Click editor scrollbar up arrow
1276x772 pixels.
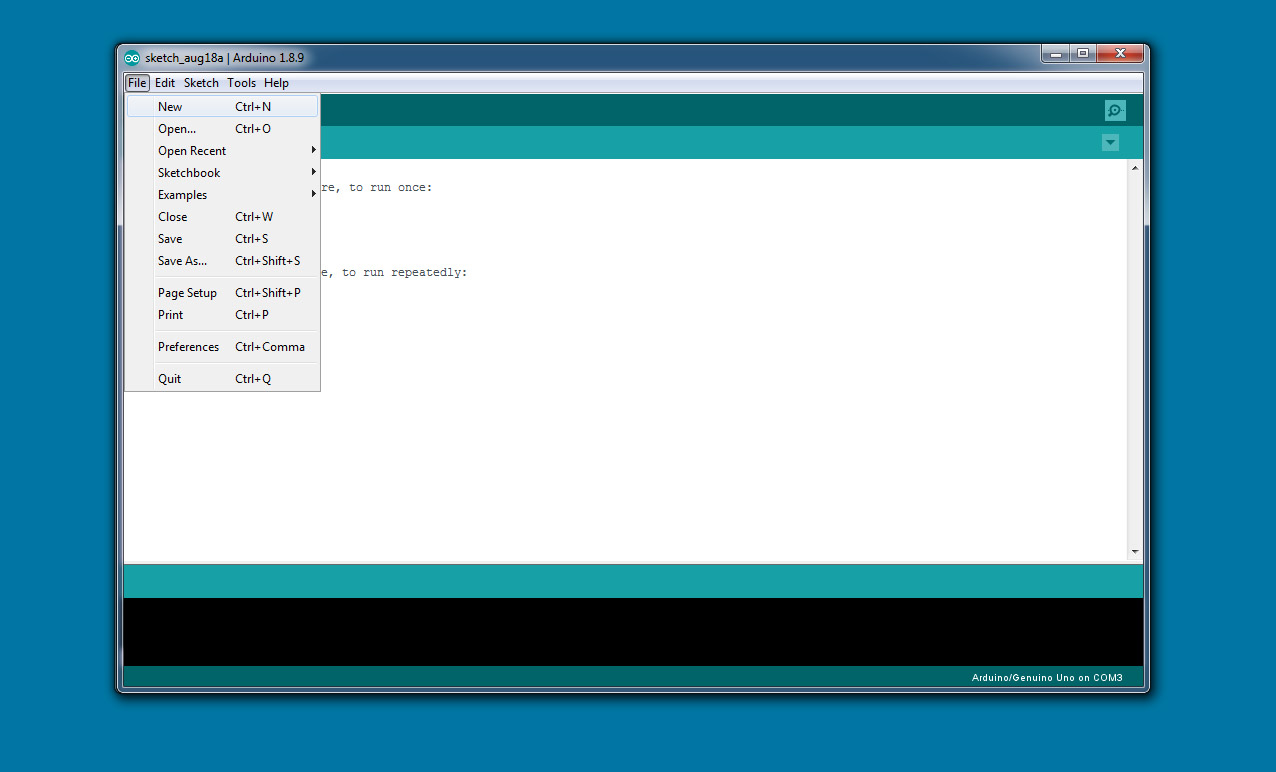coord(1135,168)
